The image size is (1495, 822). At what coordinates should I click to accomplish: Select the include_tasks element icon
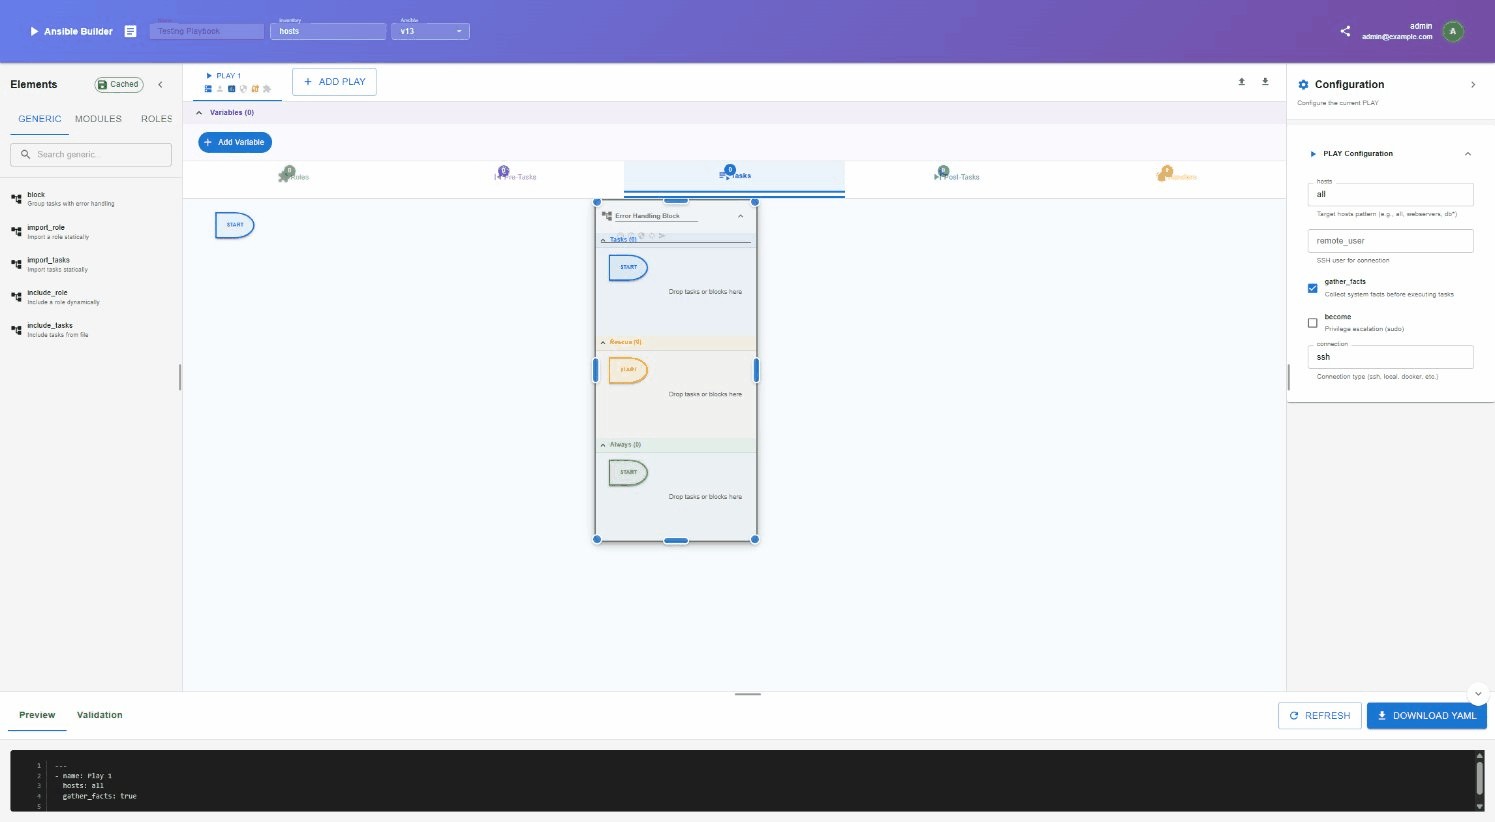(16, 330)
